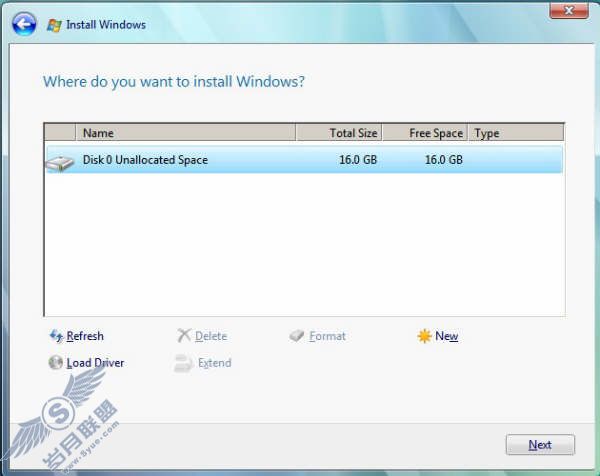Click the Extend drive icon
This screenshot has height=476, width=600.
click(x=183, y=363)
